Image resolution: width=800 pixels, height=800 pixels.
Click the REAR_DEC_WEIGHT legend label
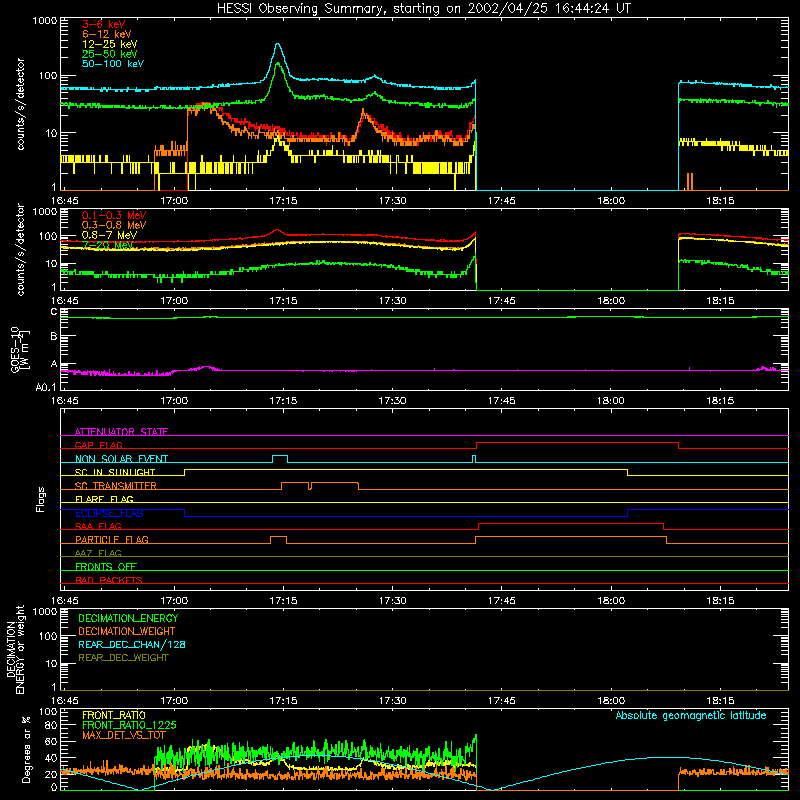(123, 658)
